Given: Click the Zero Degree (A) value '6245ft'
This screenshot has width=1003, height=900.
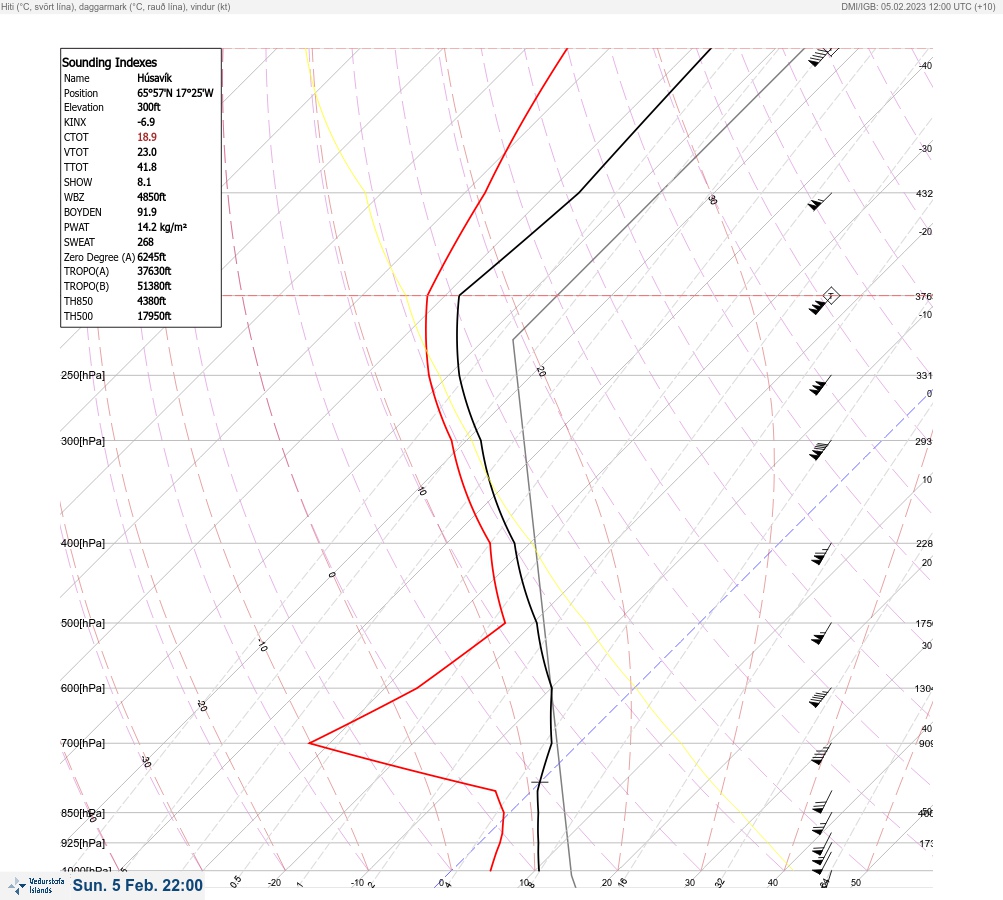Looking at the screenshot, I should pyautogui.click(x=152, y=257).
